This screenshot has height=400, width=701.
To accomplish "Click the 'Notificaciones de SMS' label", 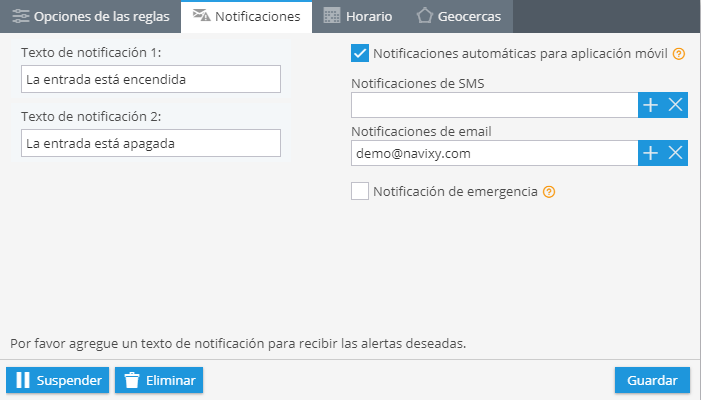I will point(418,83).
